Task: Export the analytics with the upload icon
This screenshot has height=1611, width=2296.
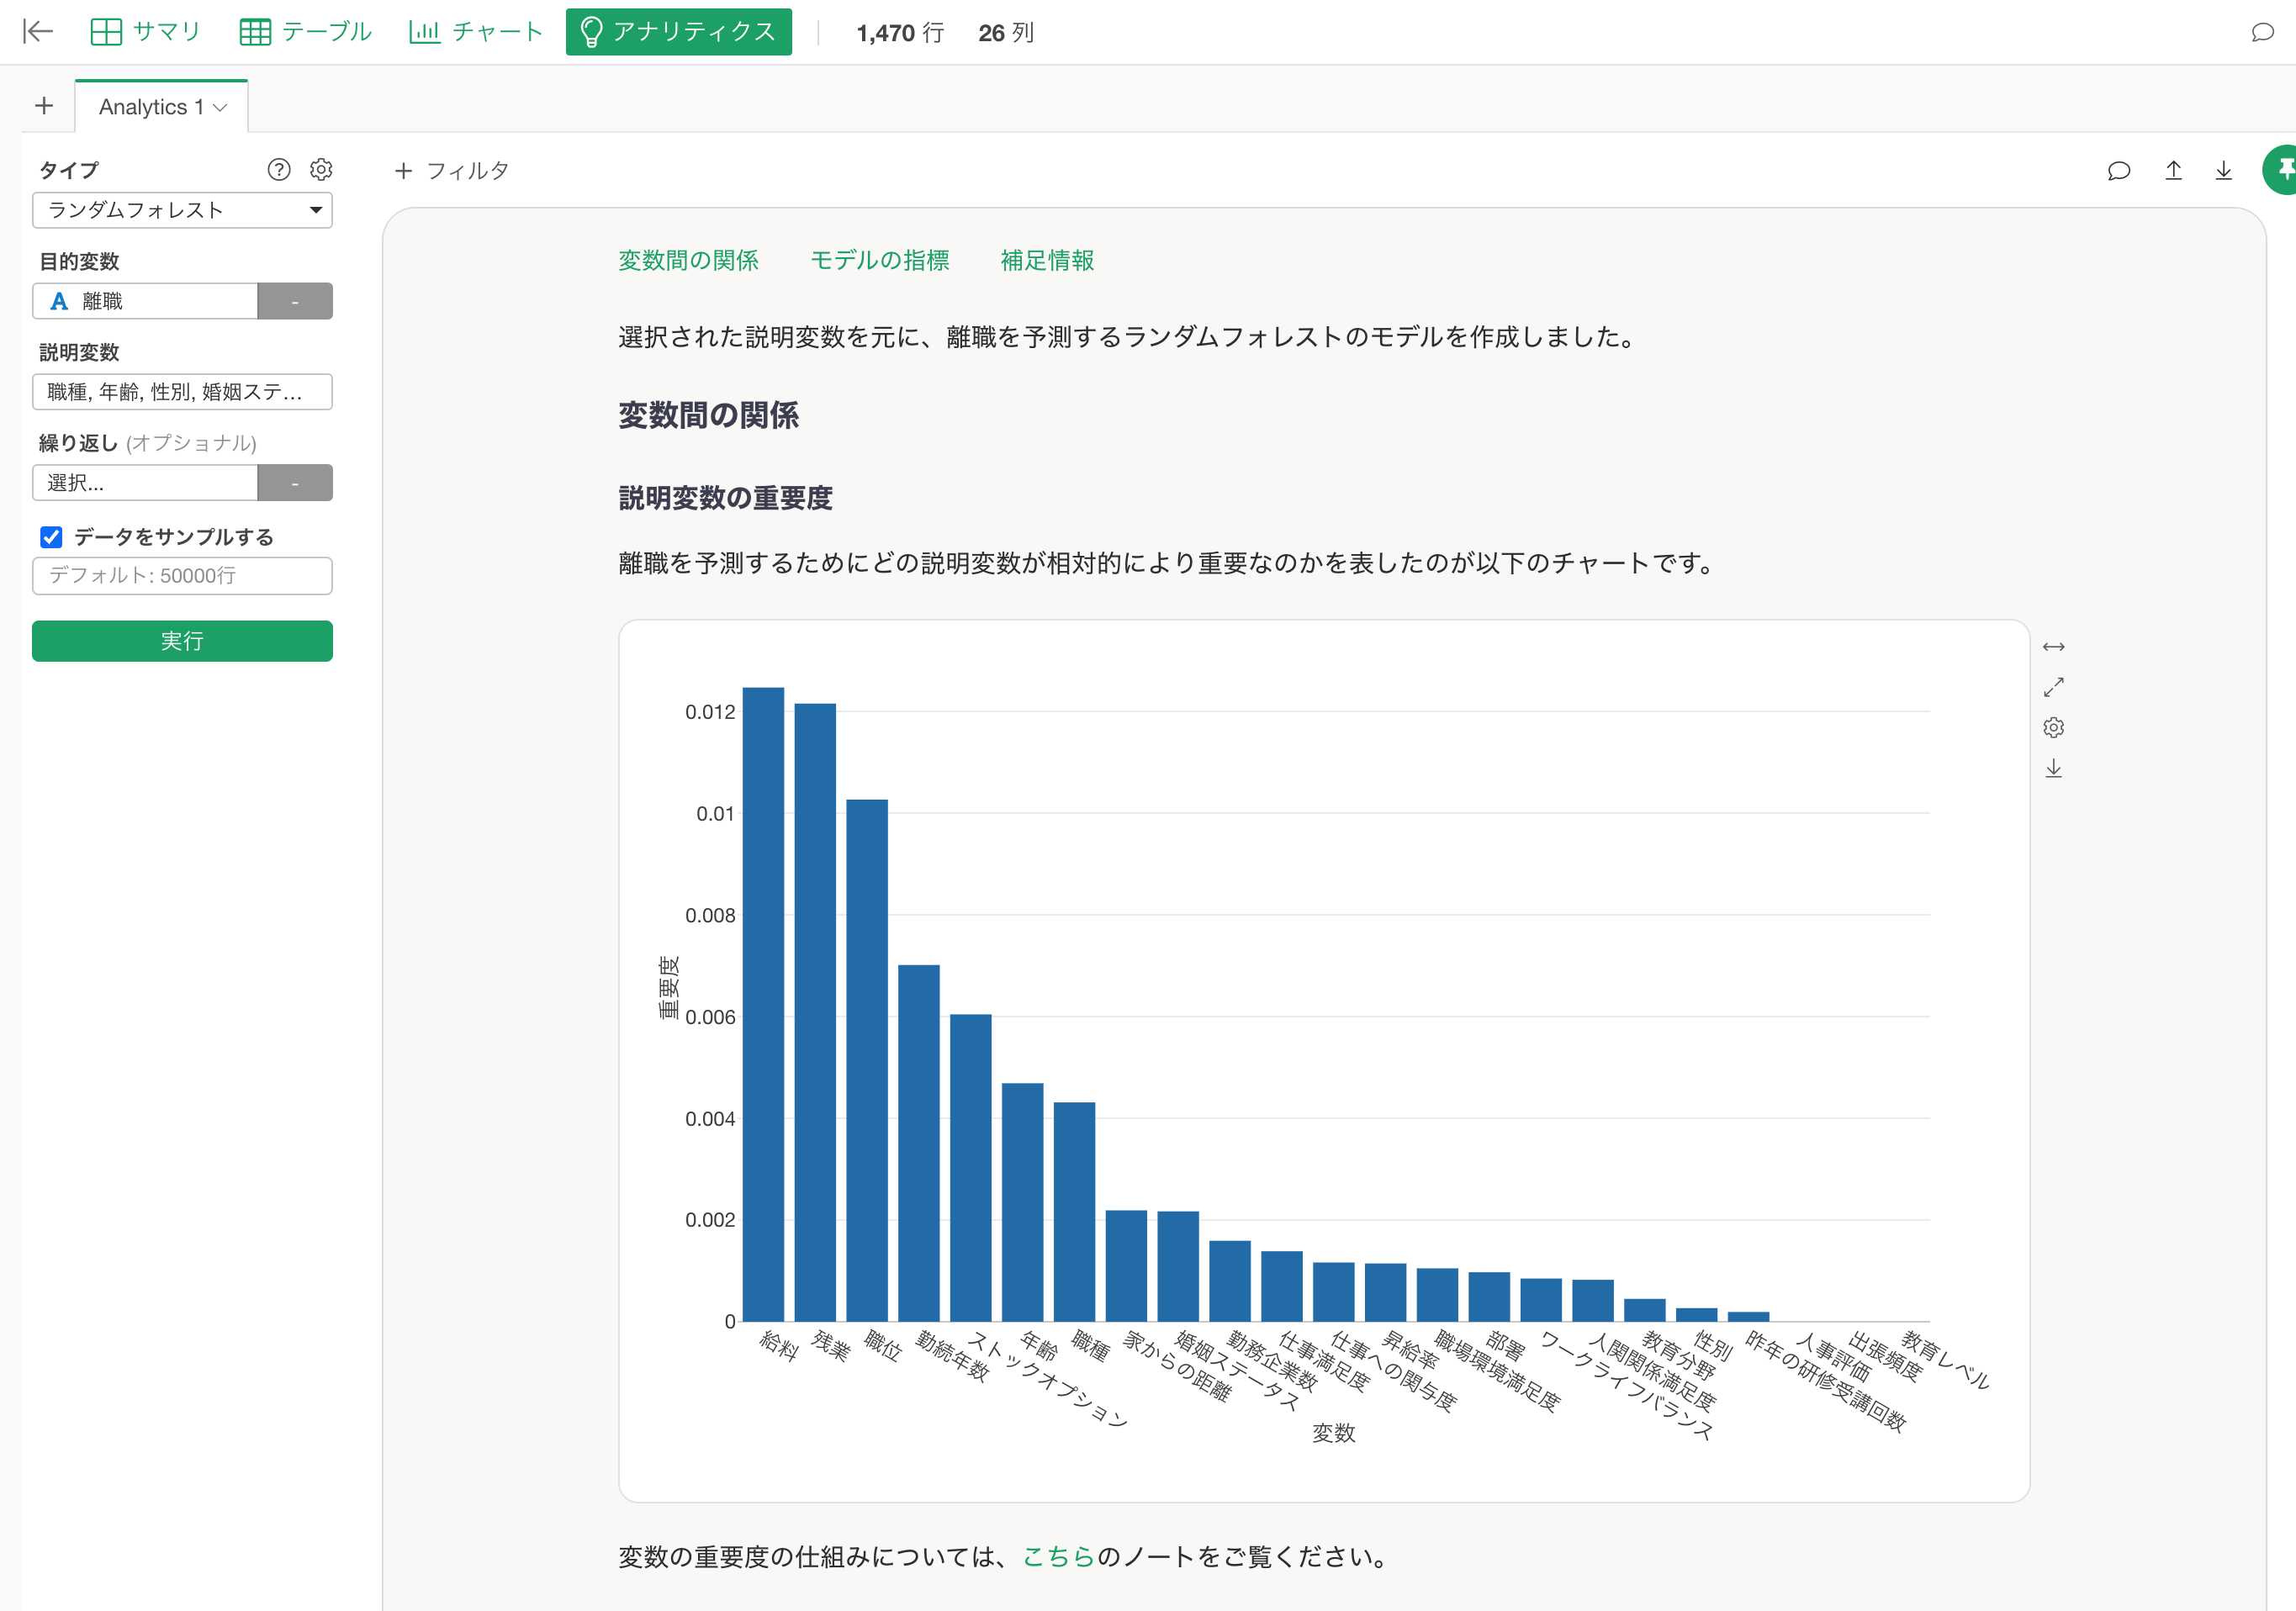Action: 2173,170
